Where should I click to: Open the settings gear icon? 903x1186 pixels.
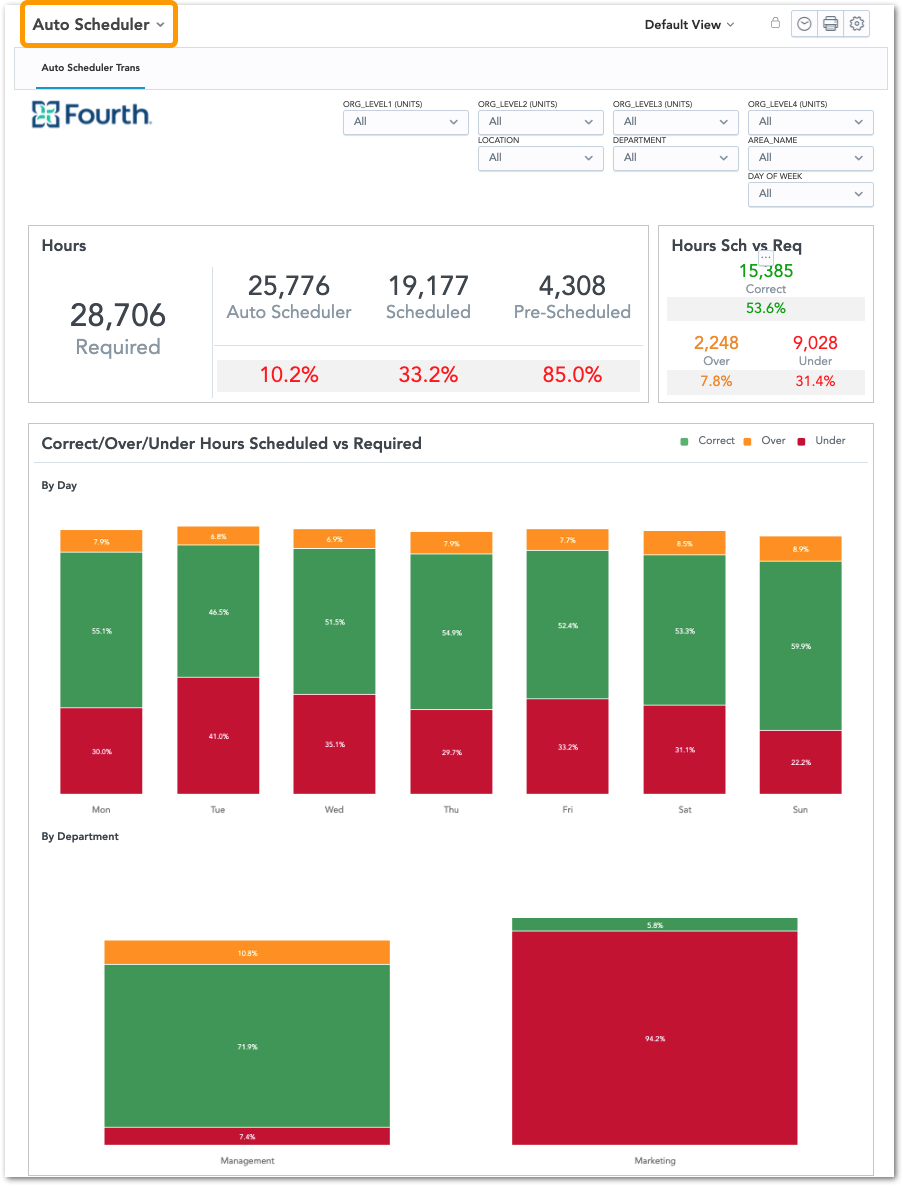tap(857, 24)
